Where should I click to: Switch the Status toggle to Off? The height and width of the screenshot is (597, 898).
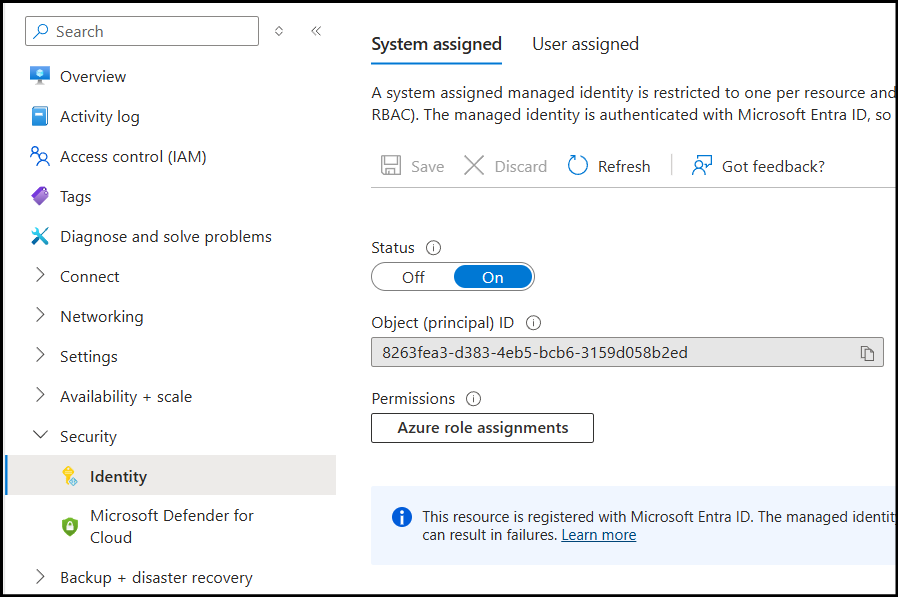point(413,277)
